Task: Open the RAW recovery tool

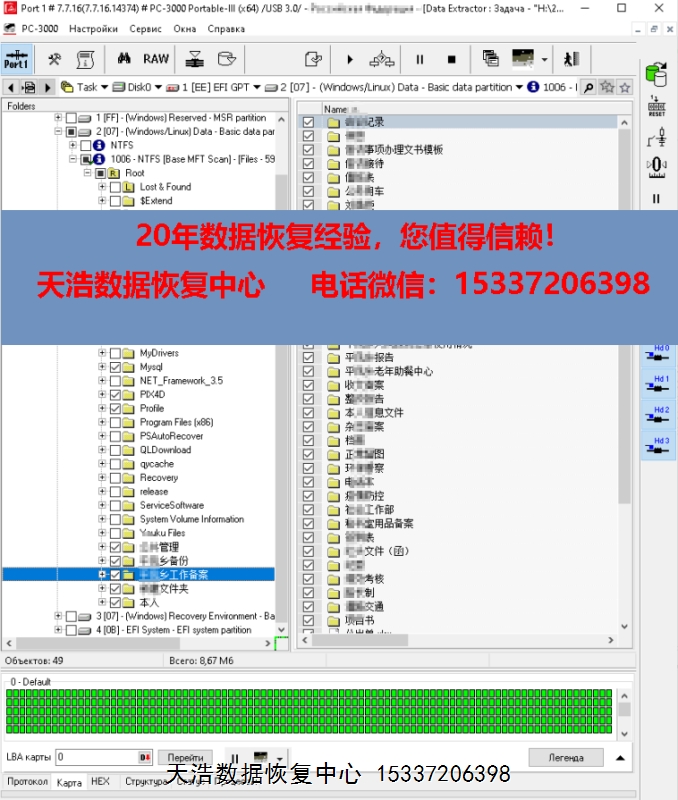Action: (156, 59)
